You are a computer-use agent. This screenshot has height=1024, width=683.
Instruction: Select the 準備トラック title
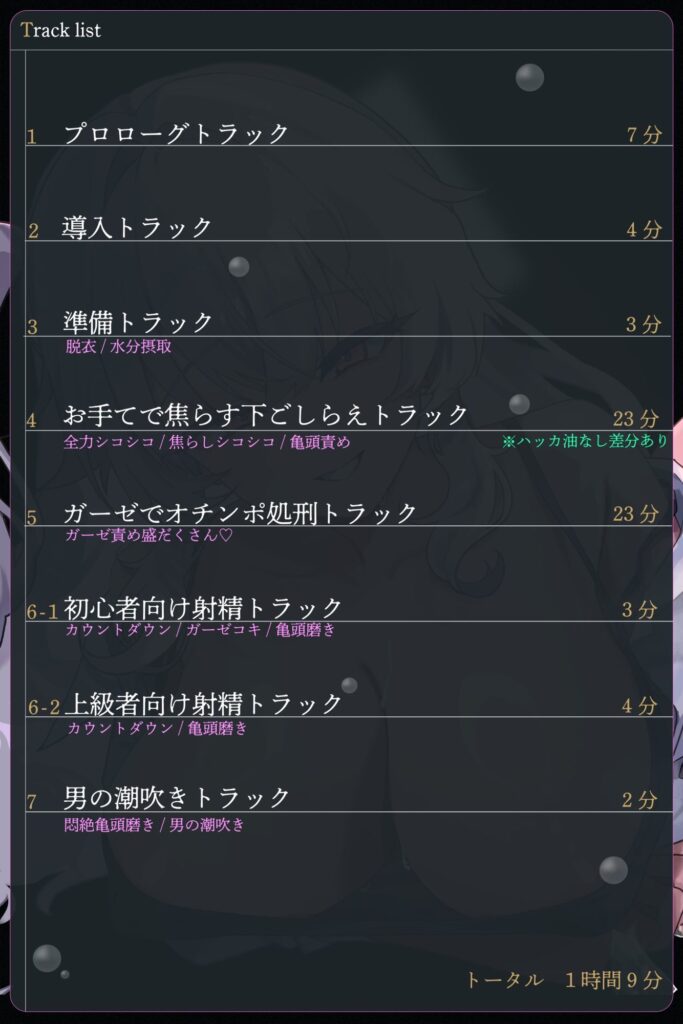coord(138,322)
